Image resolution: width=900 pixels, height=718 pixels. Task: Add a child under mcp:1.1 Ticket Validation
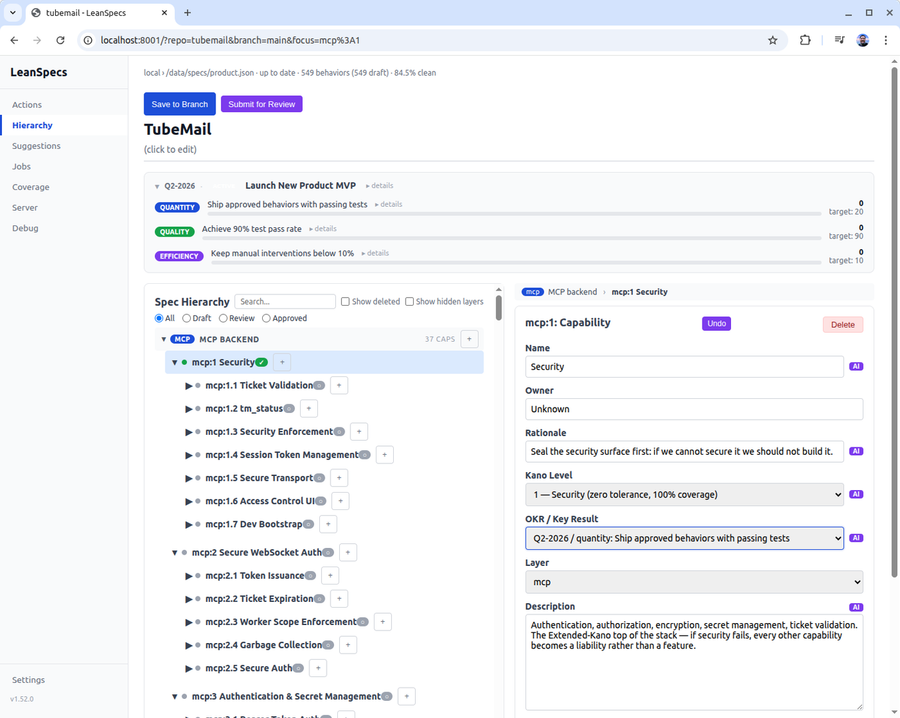click(339, 386)
